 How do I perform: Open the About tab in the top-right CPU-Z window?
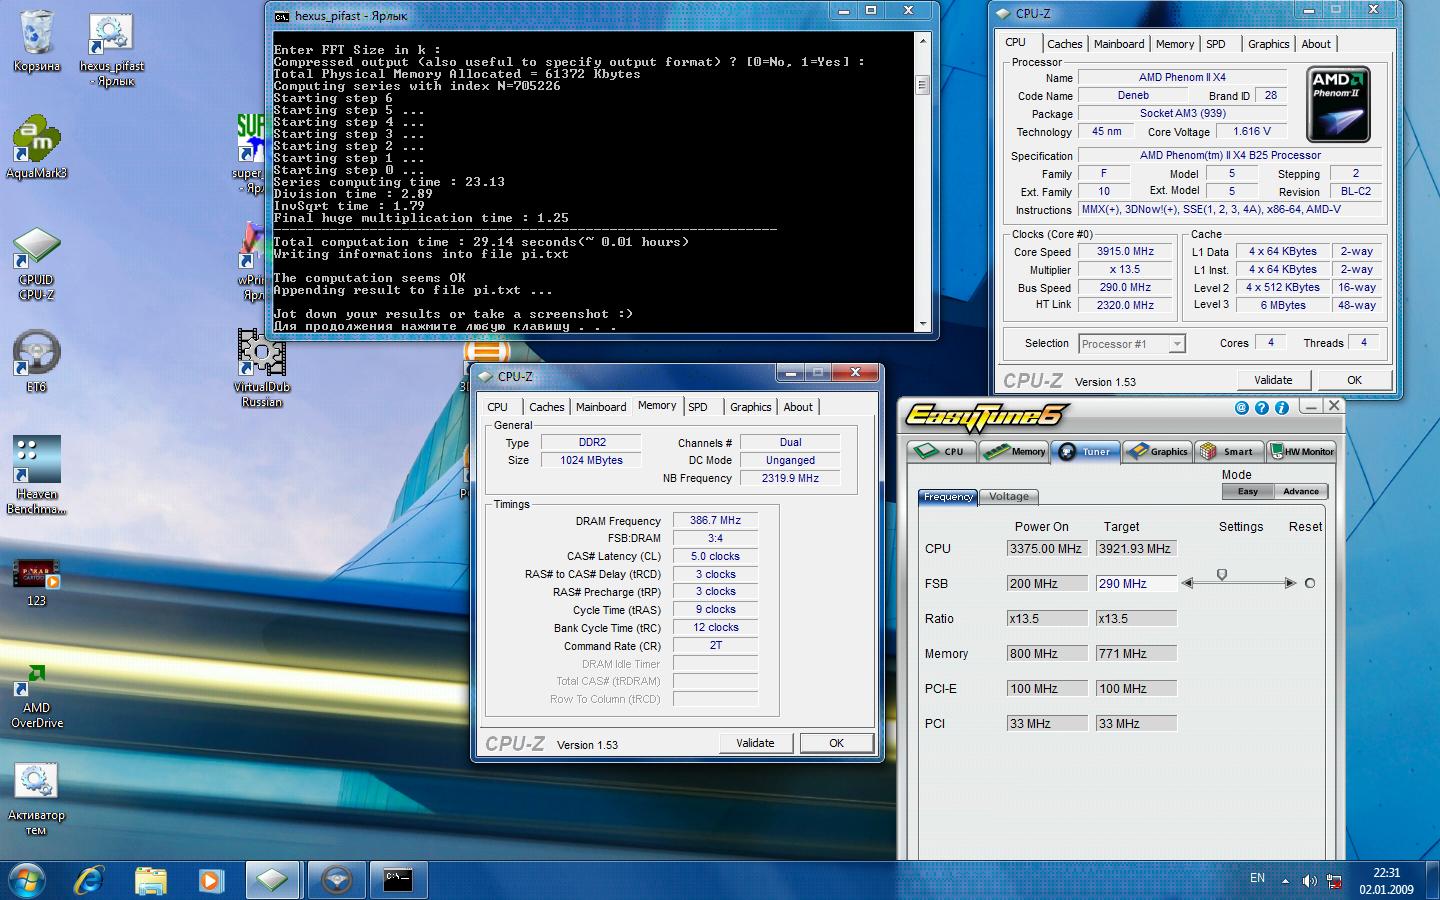[1316, 44]
